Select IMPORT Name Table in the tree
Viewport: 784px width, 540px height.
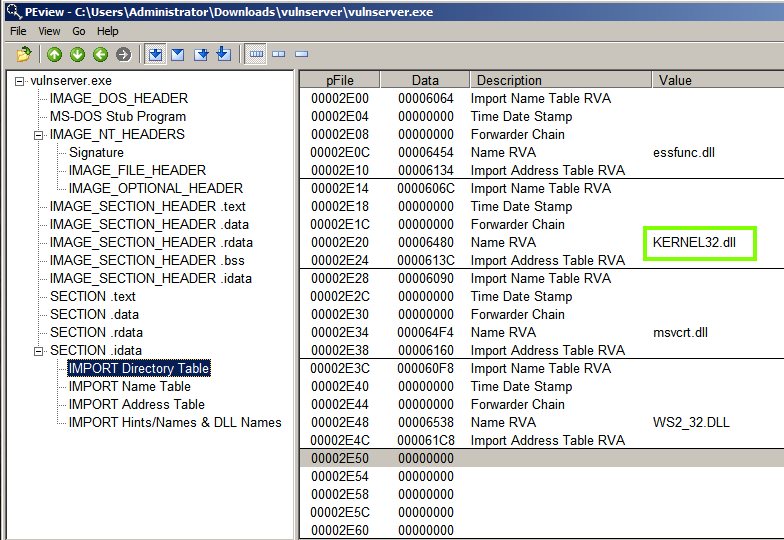coord(130,386)
